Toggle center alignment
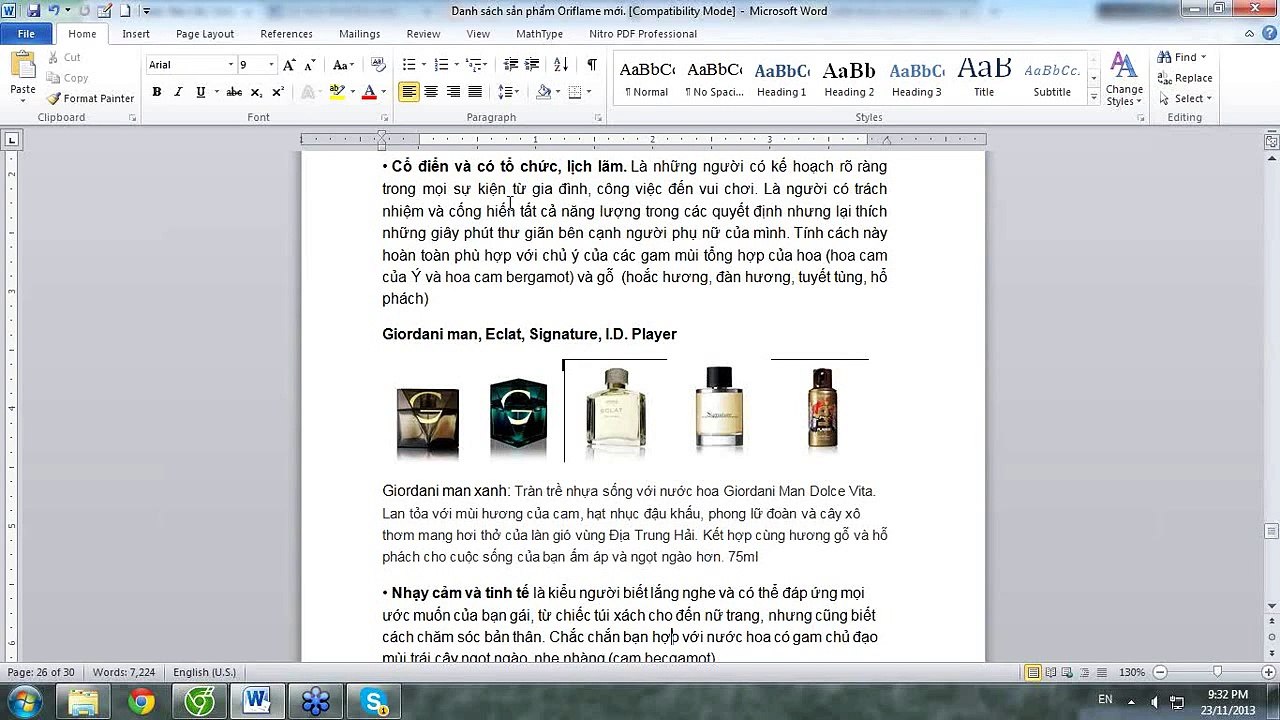1280x720 pixels. click(x=431, y=92)
